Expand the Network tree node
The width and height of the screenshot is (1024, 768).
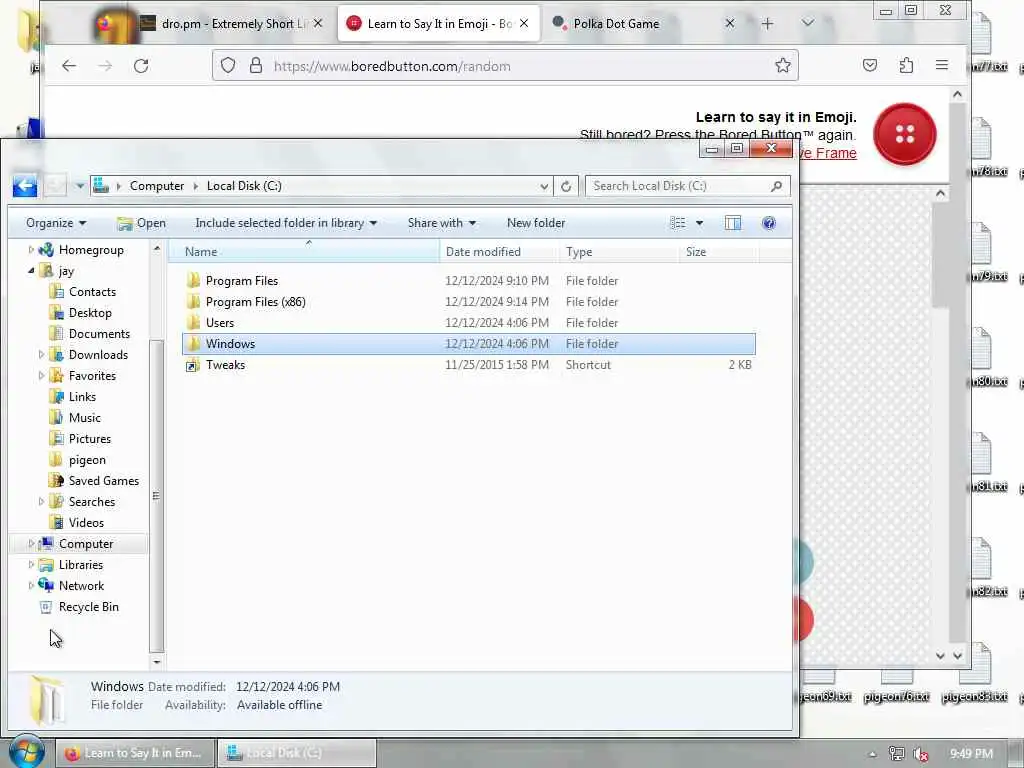[x=31, y=586]
